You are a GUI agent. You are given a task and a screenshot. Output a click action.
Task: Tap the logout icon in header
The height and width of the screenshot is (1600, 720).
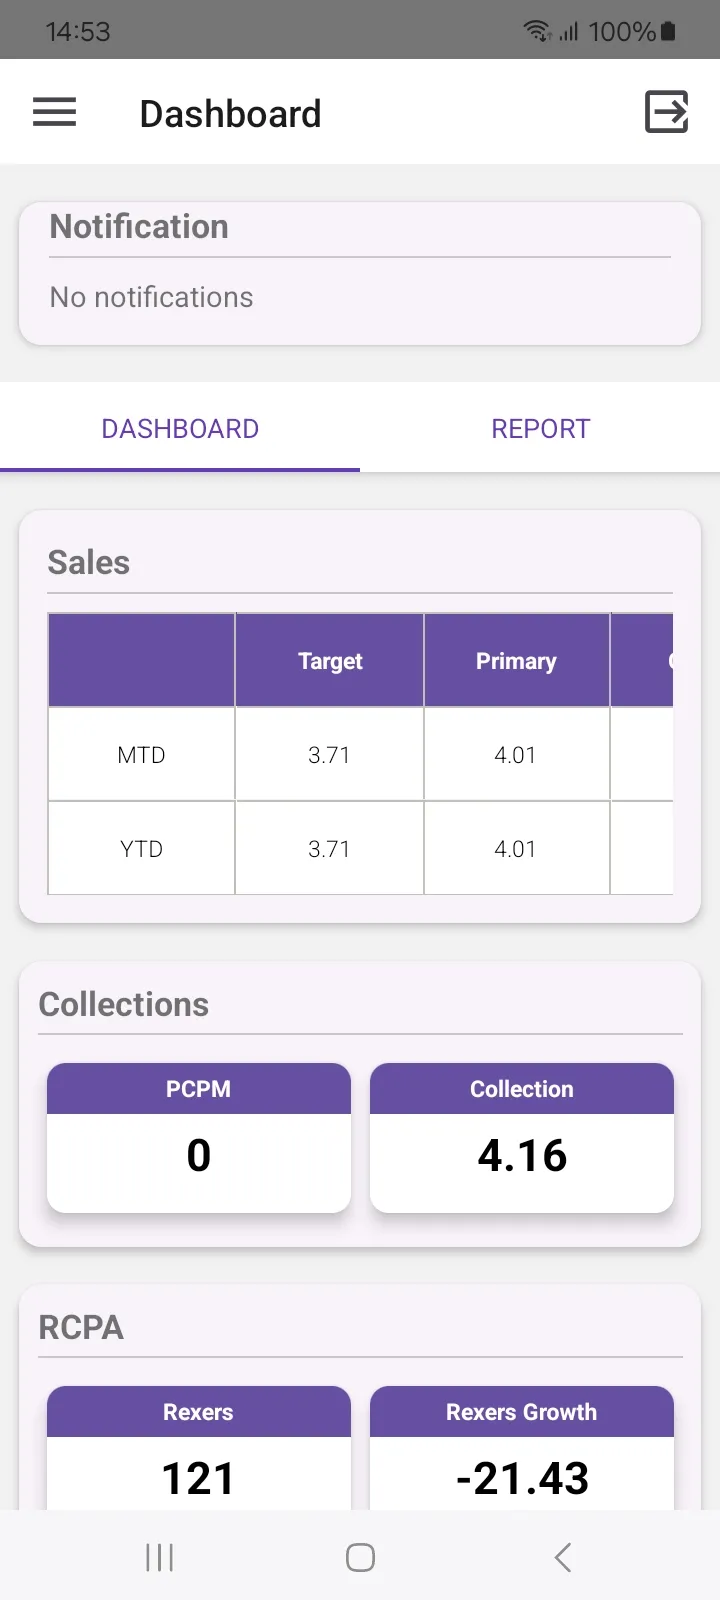coord(667,111)
